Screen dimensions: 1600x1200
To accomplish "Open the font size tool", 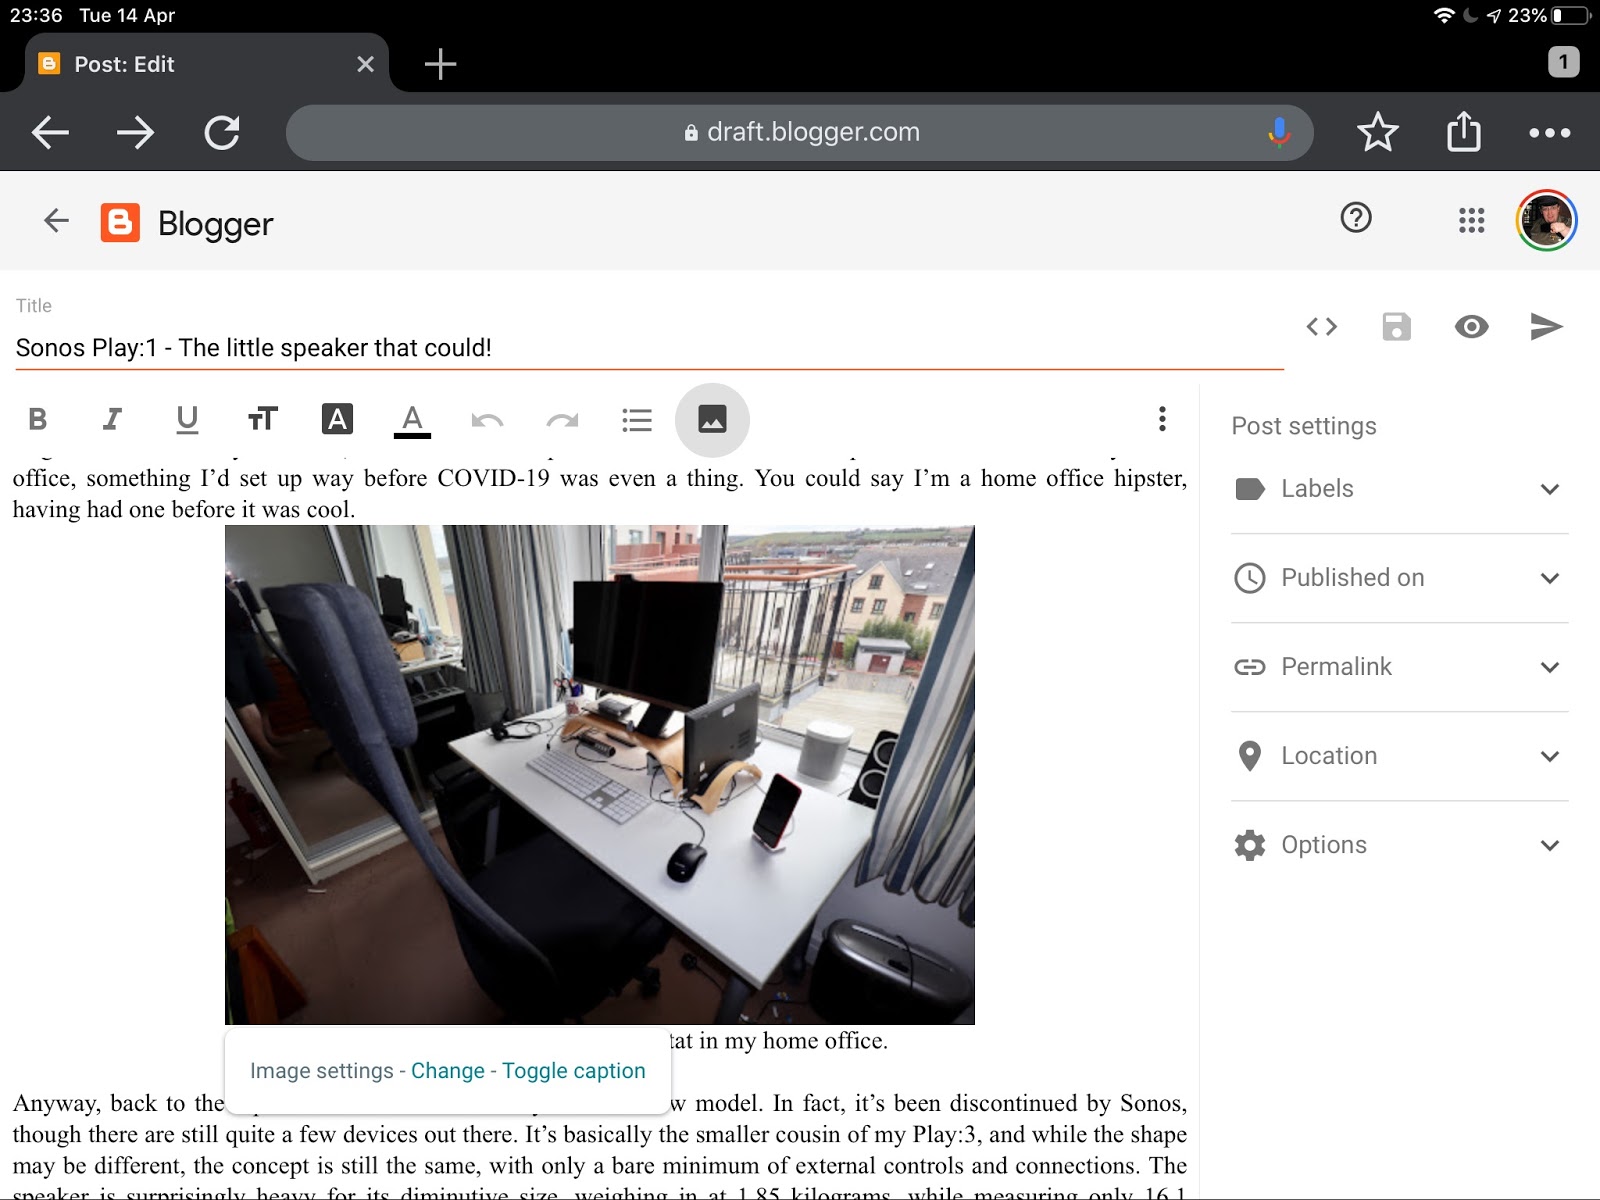I will point(262,419).
